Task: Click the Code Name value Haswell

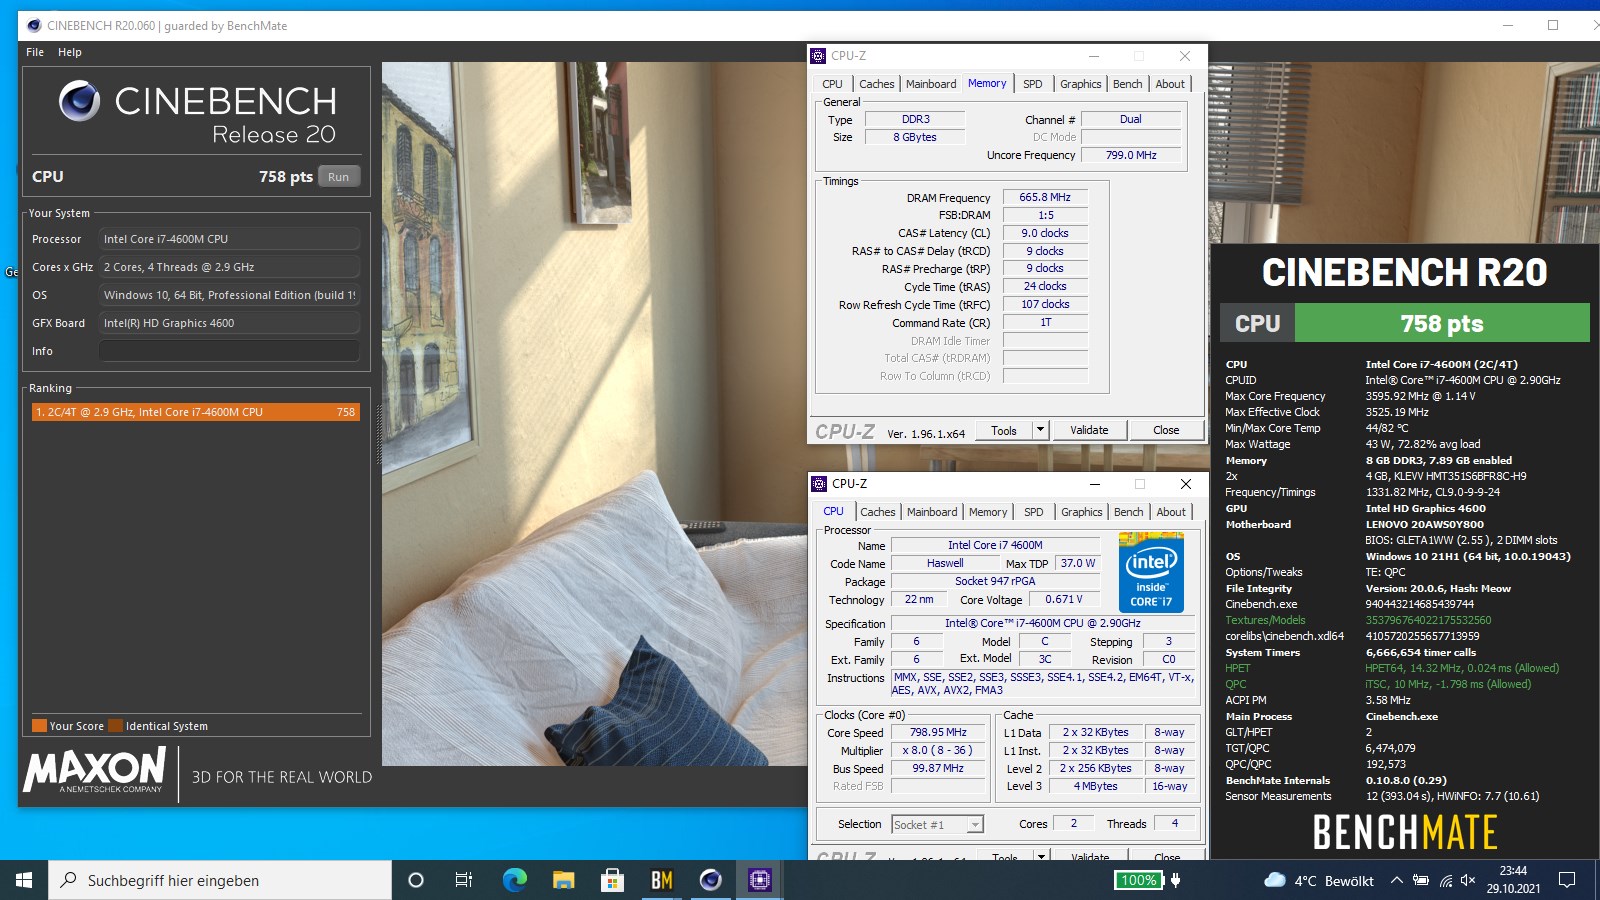Action: 945,563
